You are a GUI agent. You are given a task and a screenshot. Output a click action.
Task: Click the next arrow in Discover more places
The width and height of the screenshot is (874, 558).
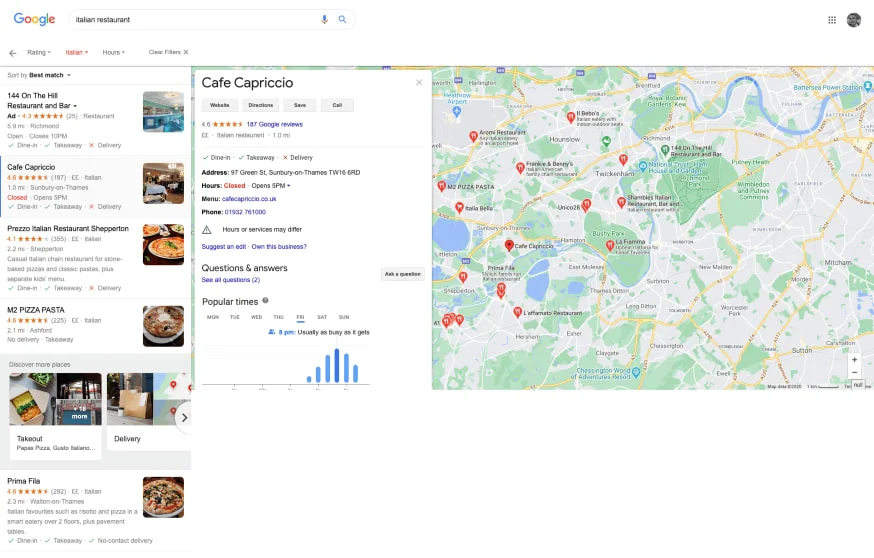click(184, 418)
